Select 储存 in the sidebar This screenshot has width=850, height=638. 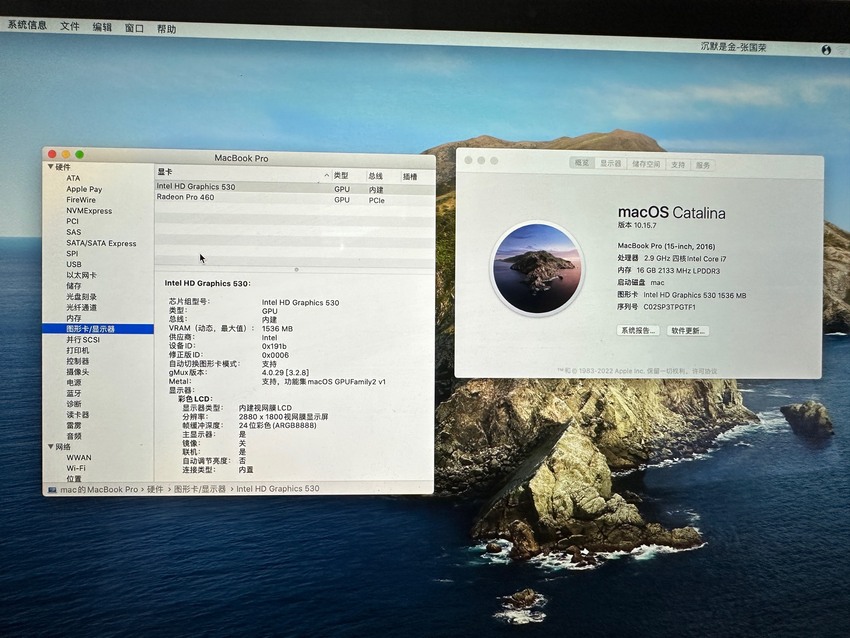74,286
